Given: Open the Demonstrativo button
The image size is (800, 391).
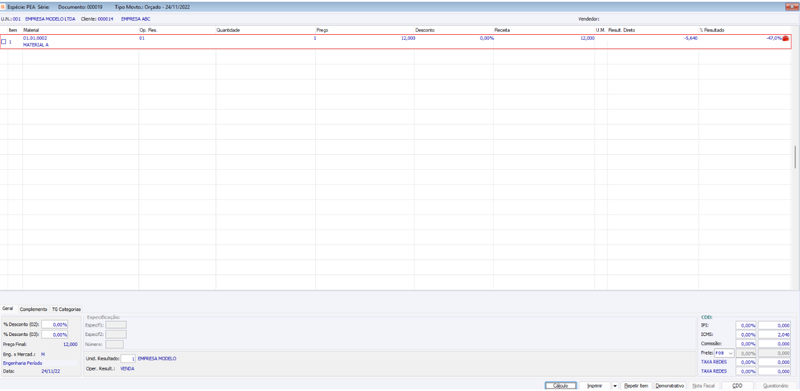Looking at the screenshot, I should 669,386.
